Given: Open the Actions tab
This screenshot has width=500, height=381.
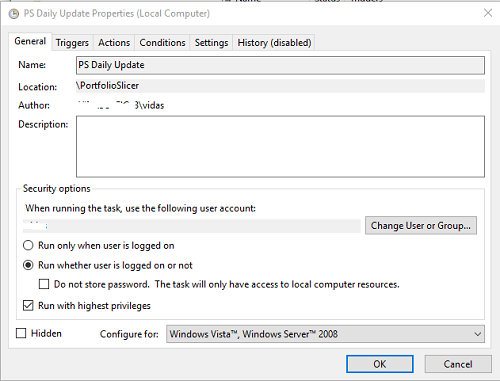Looking at the screenshot, I should (114, 43).
